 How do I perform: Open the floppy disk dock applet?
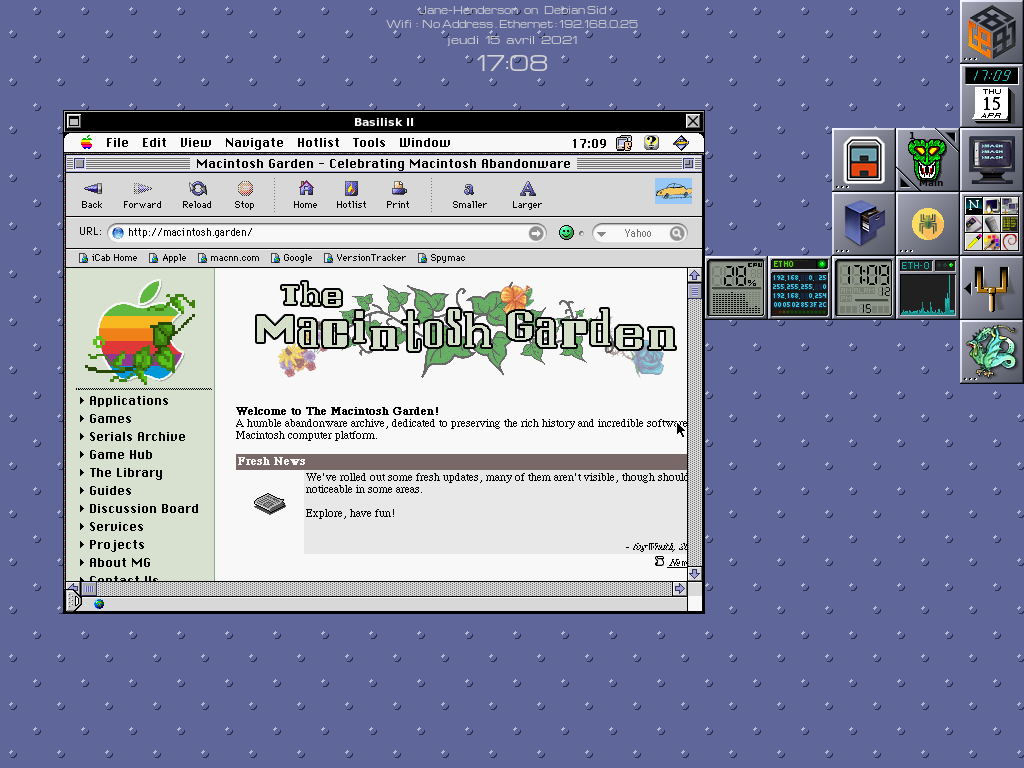point(864,161)
